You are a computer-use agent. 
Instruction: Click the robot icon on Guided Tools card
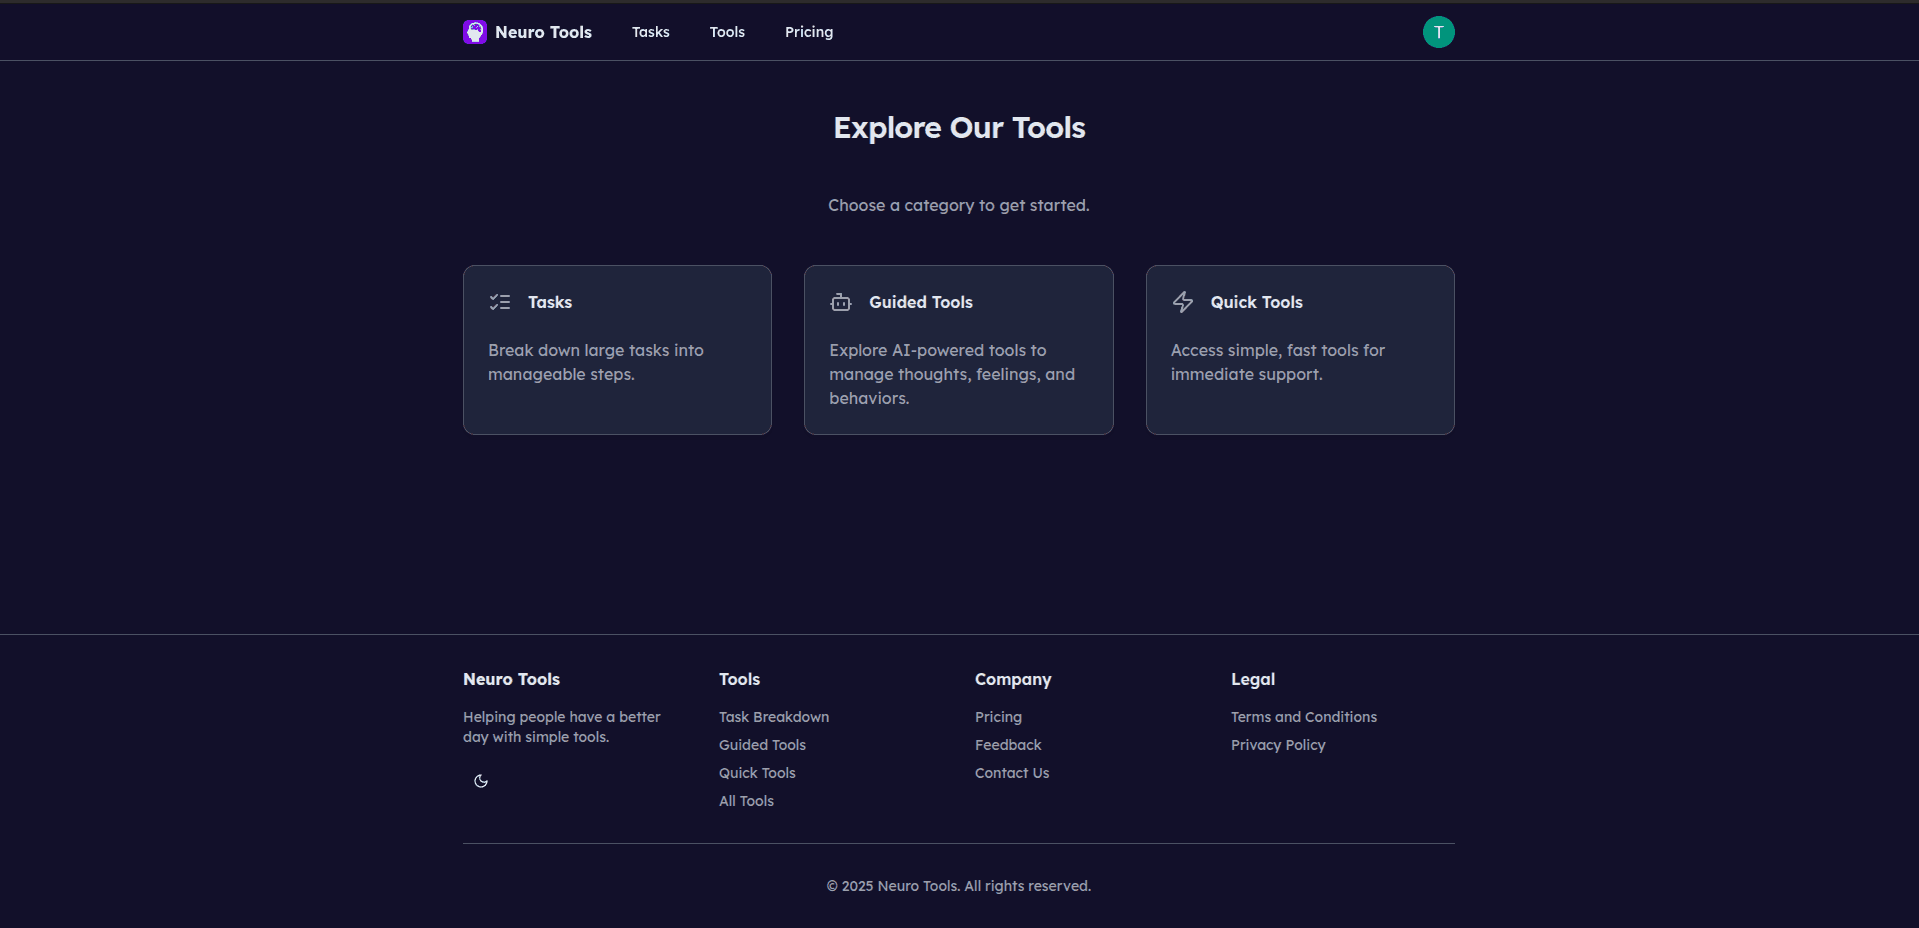(841, 302)
